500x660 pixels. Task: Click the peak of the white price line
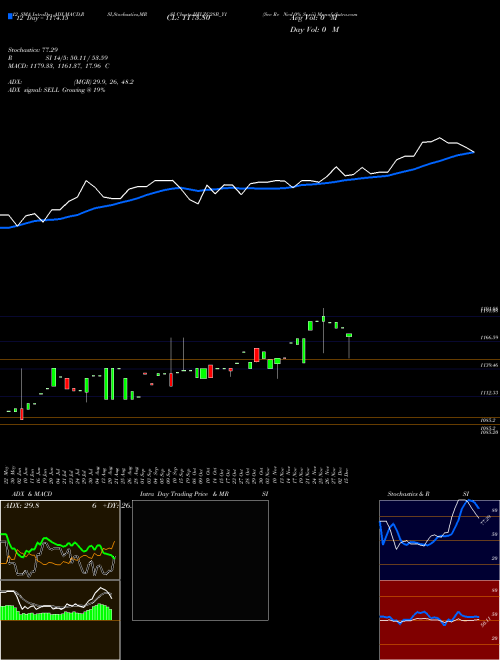coord(440,138)
